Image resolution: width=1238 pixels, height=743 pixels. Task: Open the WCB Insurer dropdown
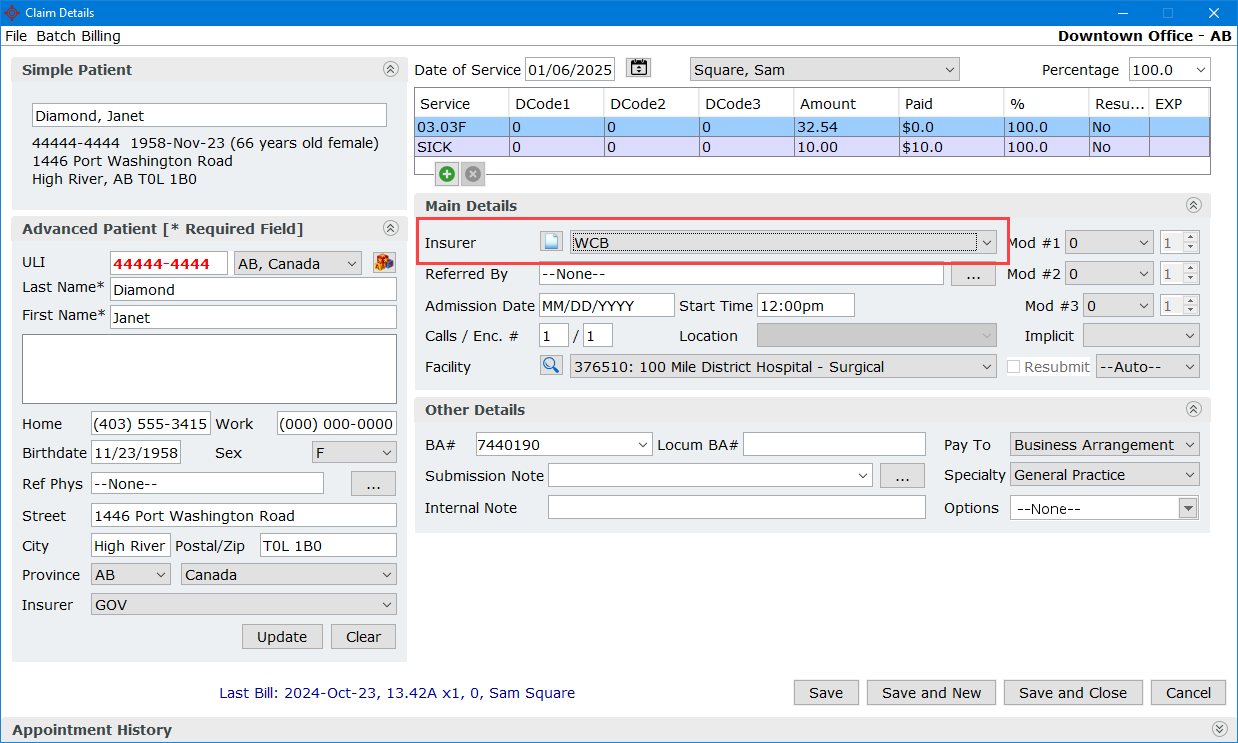point(986,242)
